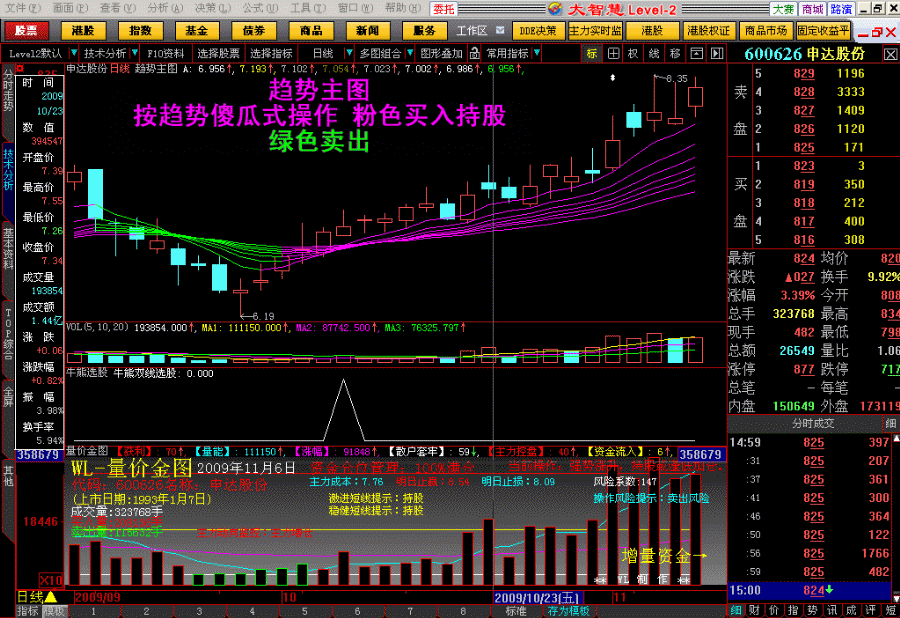
Task: Click the 服务 button
Action: 424,30
